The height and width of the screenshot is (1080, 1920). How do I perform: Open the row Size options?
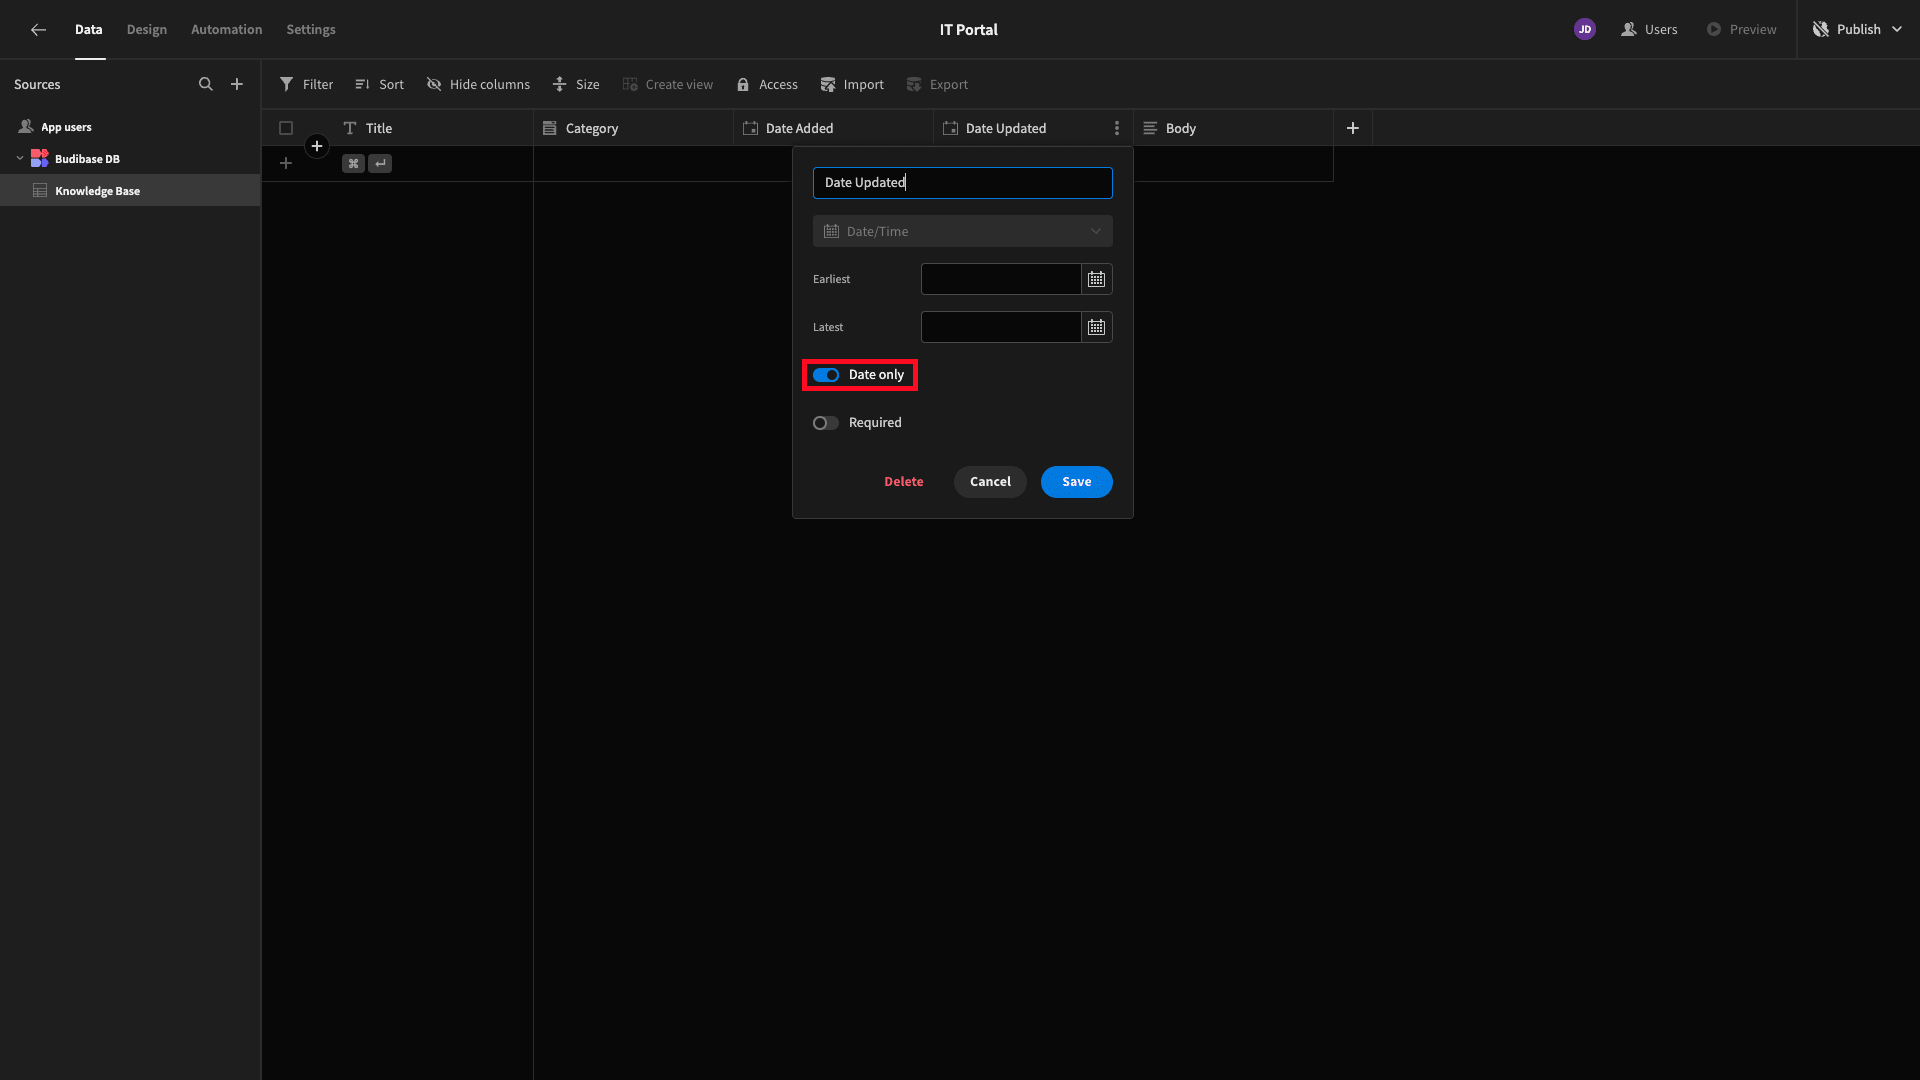[x=576, y=84]
